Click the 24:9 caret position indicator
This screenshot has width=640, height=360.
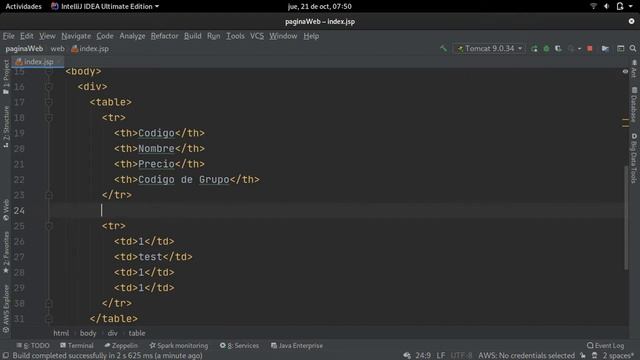tap(423, 356)
